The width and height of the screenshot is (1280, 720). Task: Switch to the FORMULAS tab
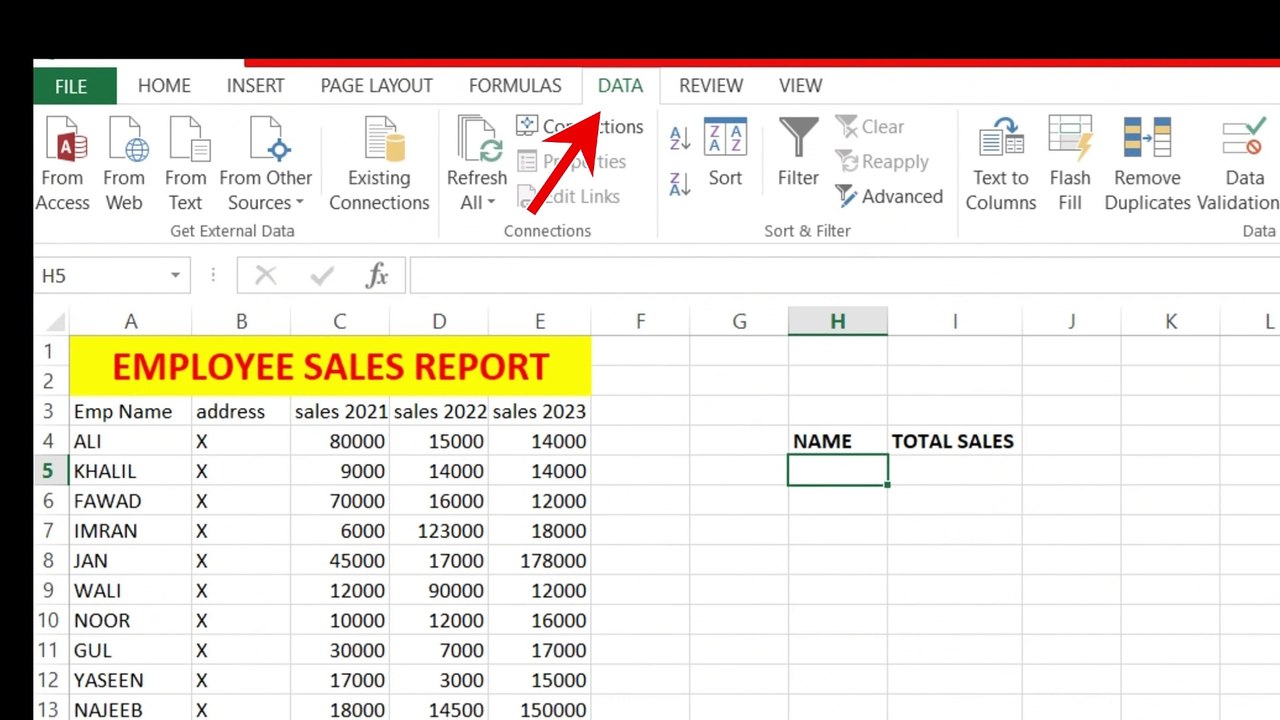point(515,86)
